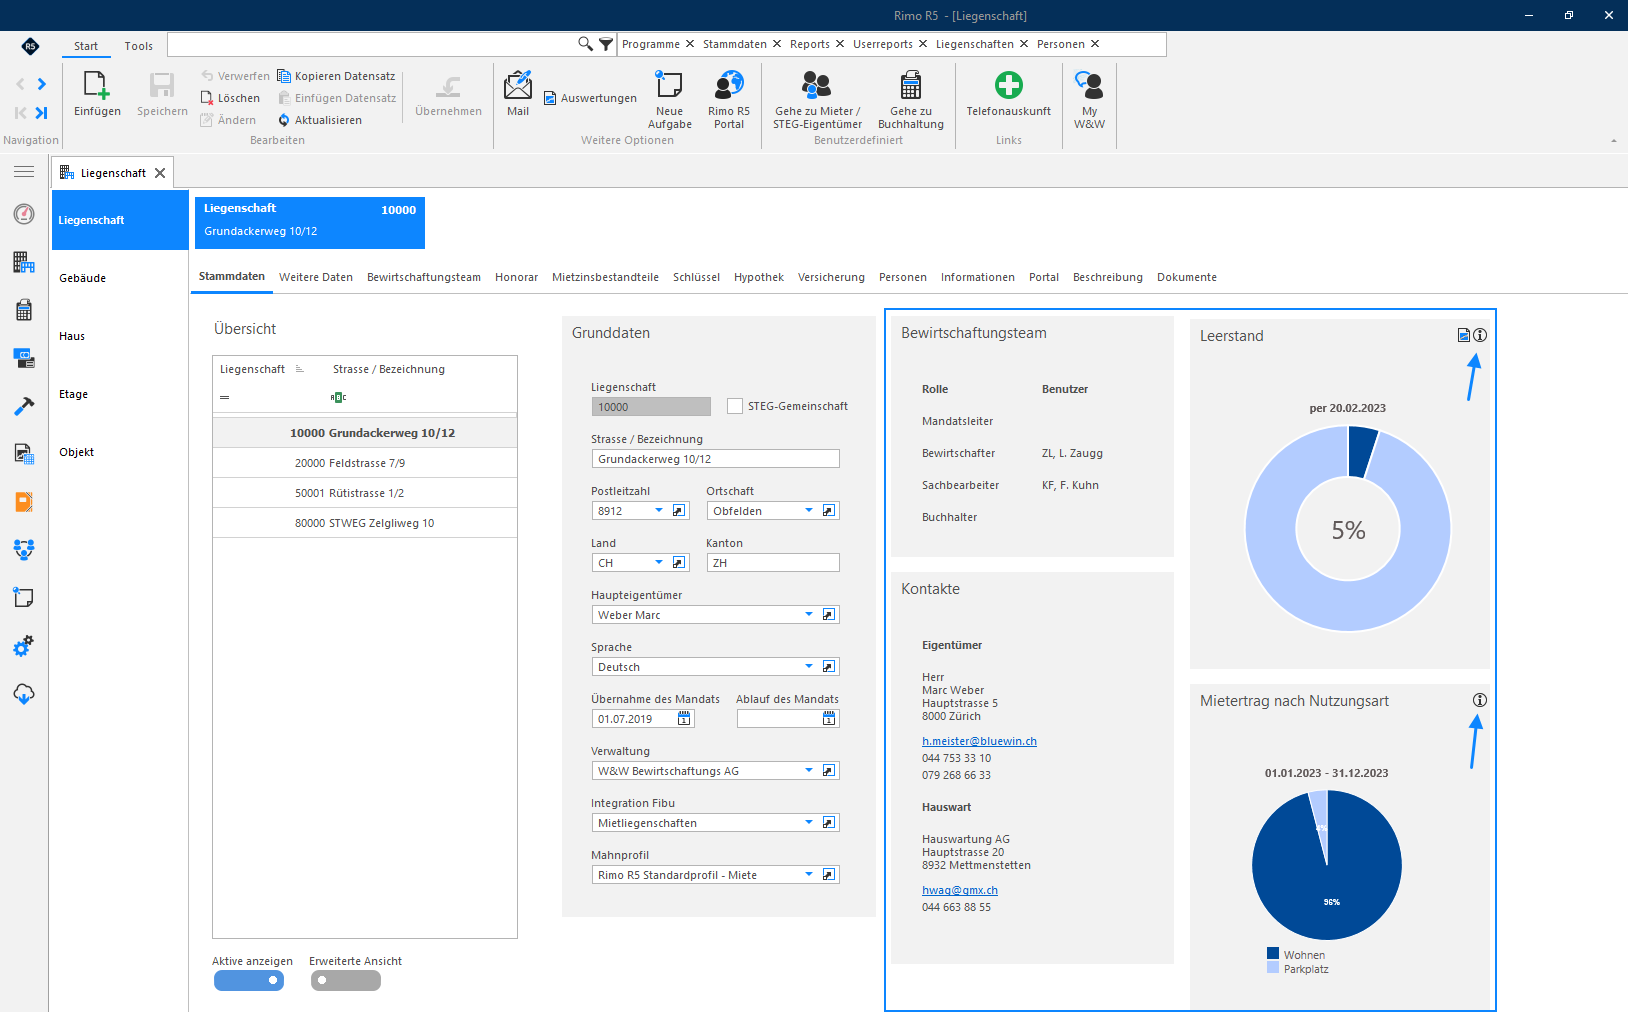The width and height of the screenshot is (1628, 1012).
Task: Close the Liegenschaft document tab
Action: coord(160,173)
